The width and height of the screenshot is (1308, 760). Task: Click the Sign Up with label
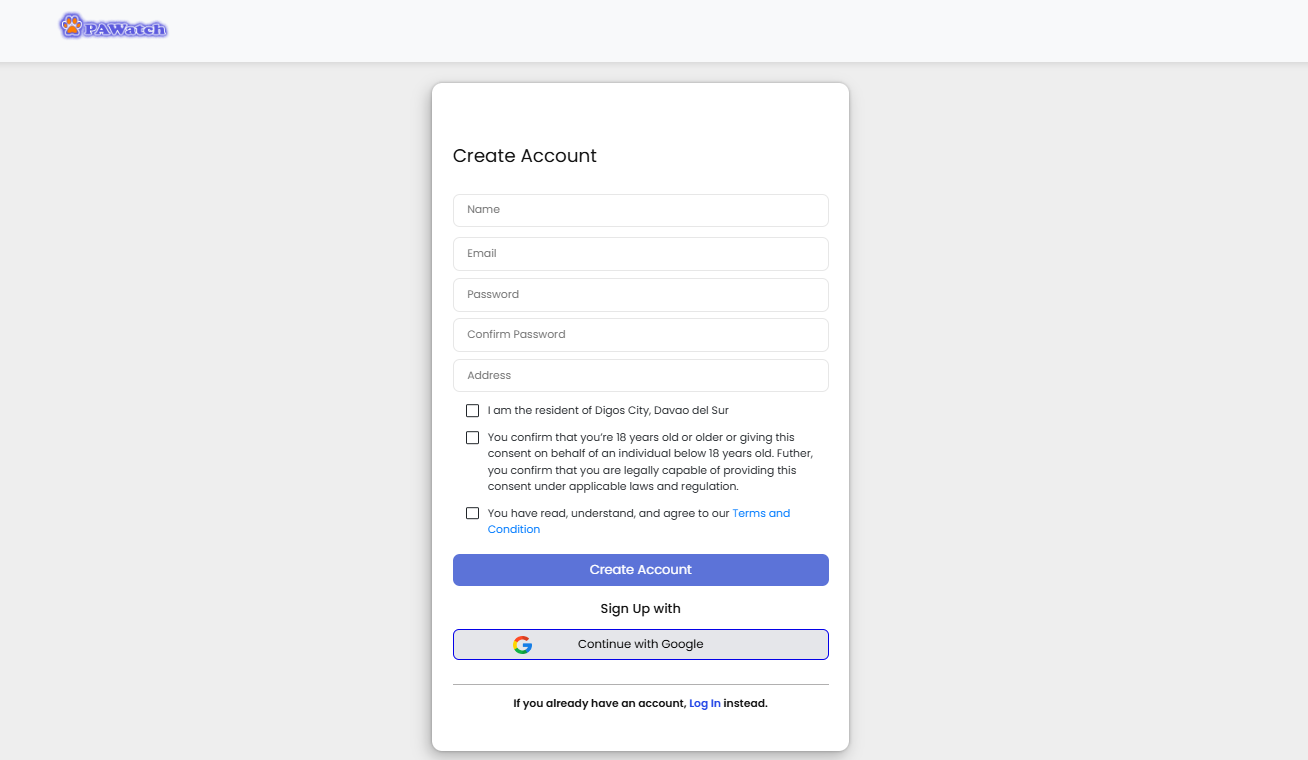coord(640,609)
